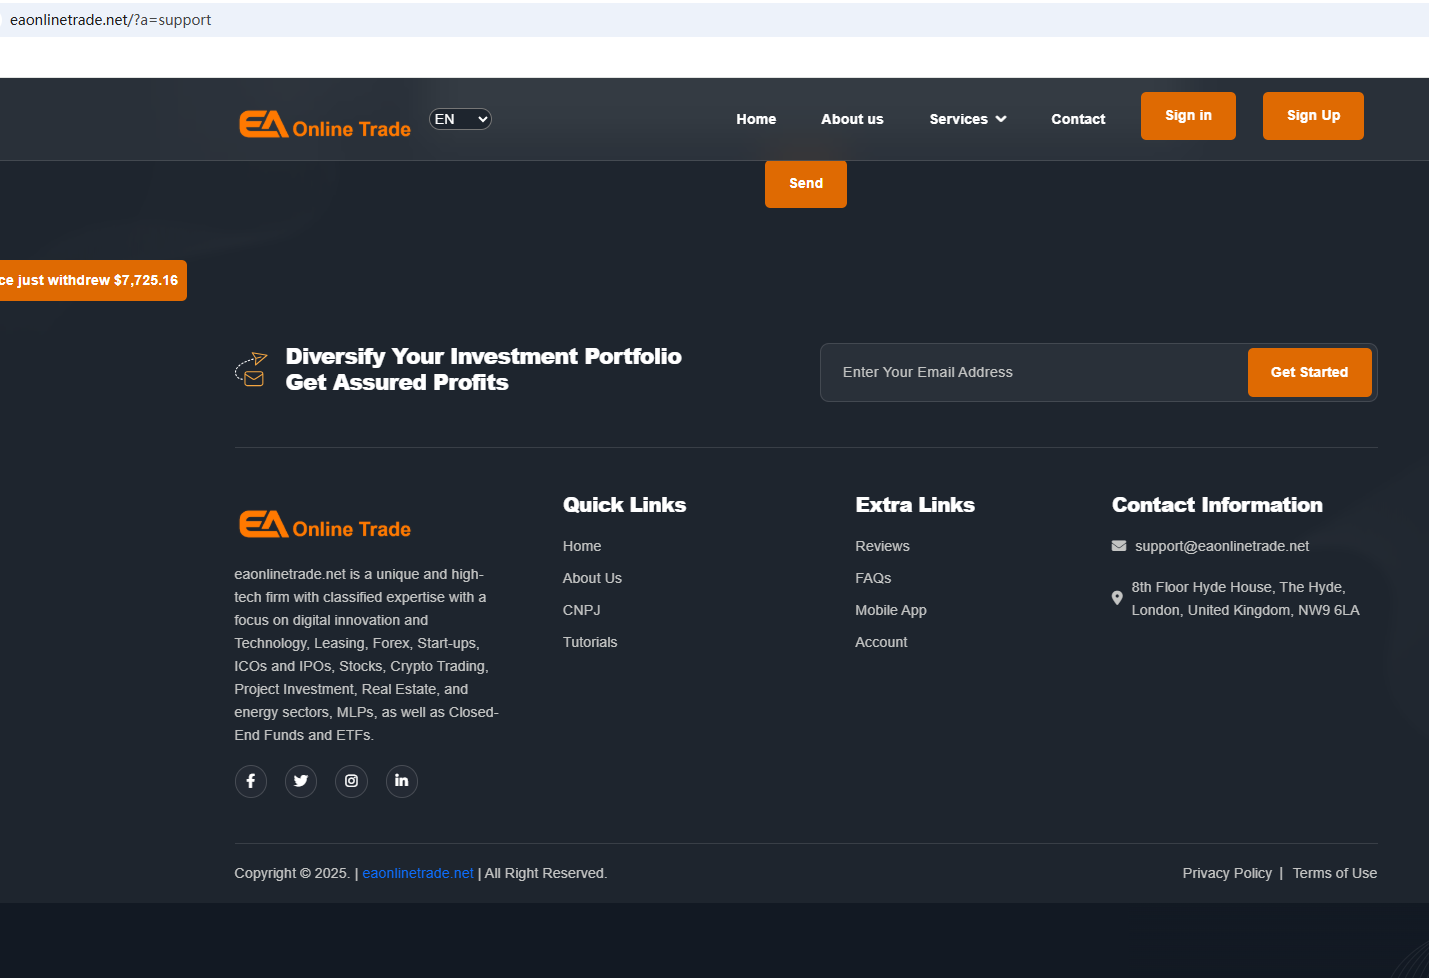Open the Tutorials link
Image resolution: width=1429 pixels, height=978 pixels.
(590, 642)
